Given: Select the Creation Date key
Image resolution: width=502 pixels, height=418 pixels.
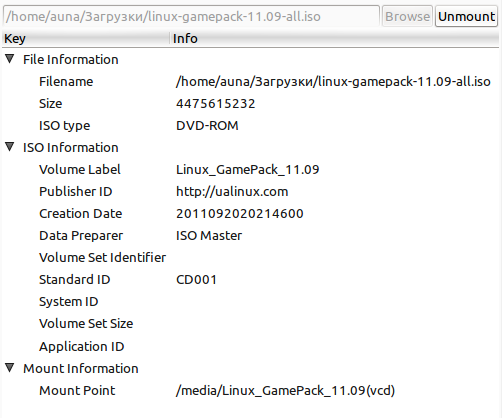Looking at the screenshot, I should [81, 214].
